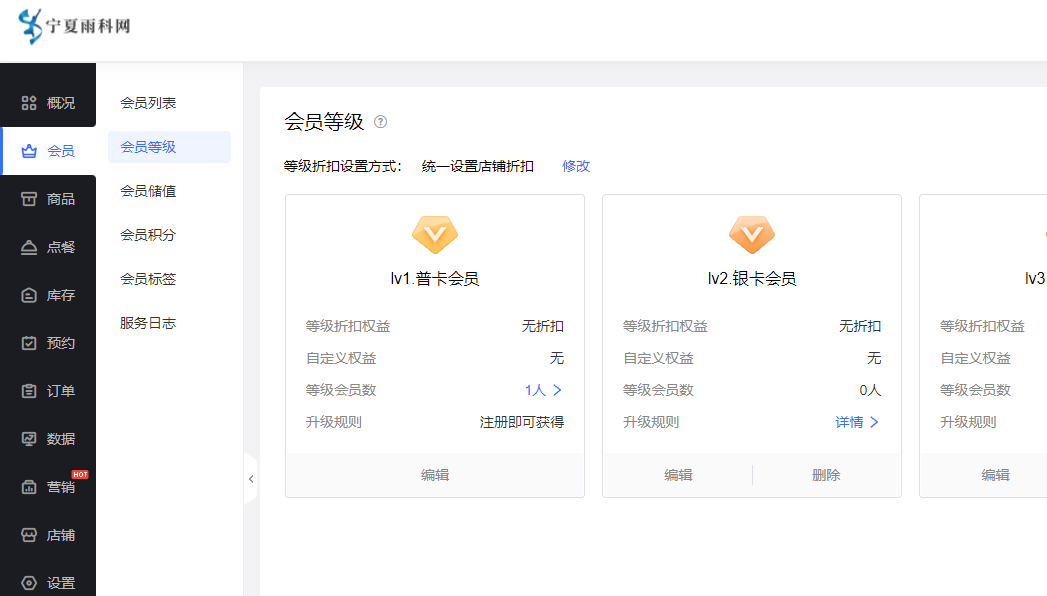Screen dimensions: 1047x596
Task: Open the 数据 chart icon
Action: pyautogui.click(x=29, y=439)
